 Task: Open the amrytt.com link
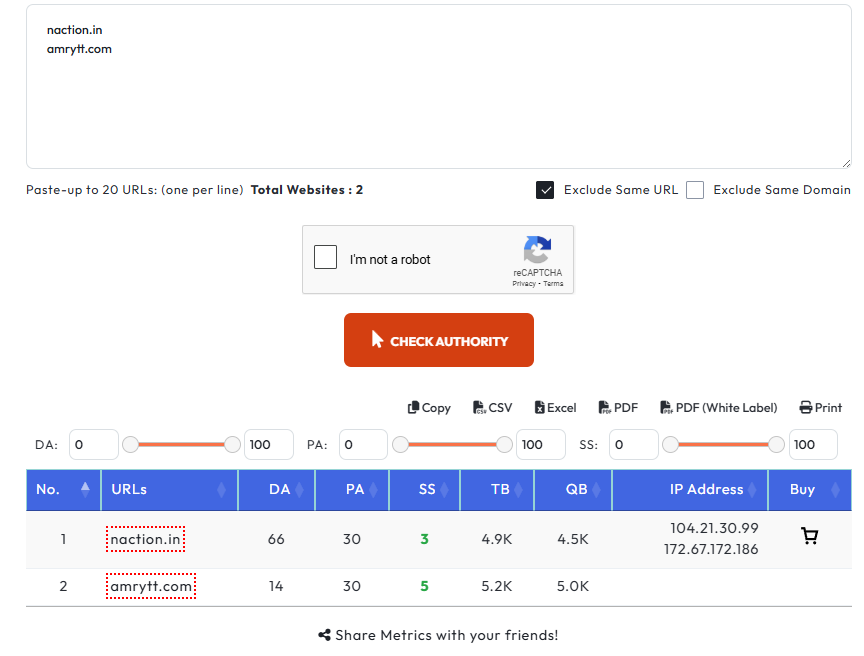151,586
